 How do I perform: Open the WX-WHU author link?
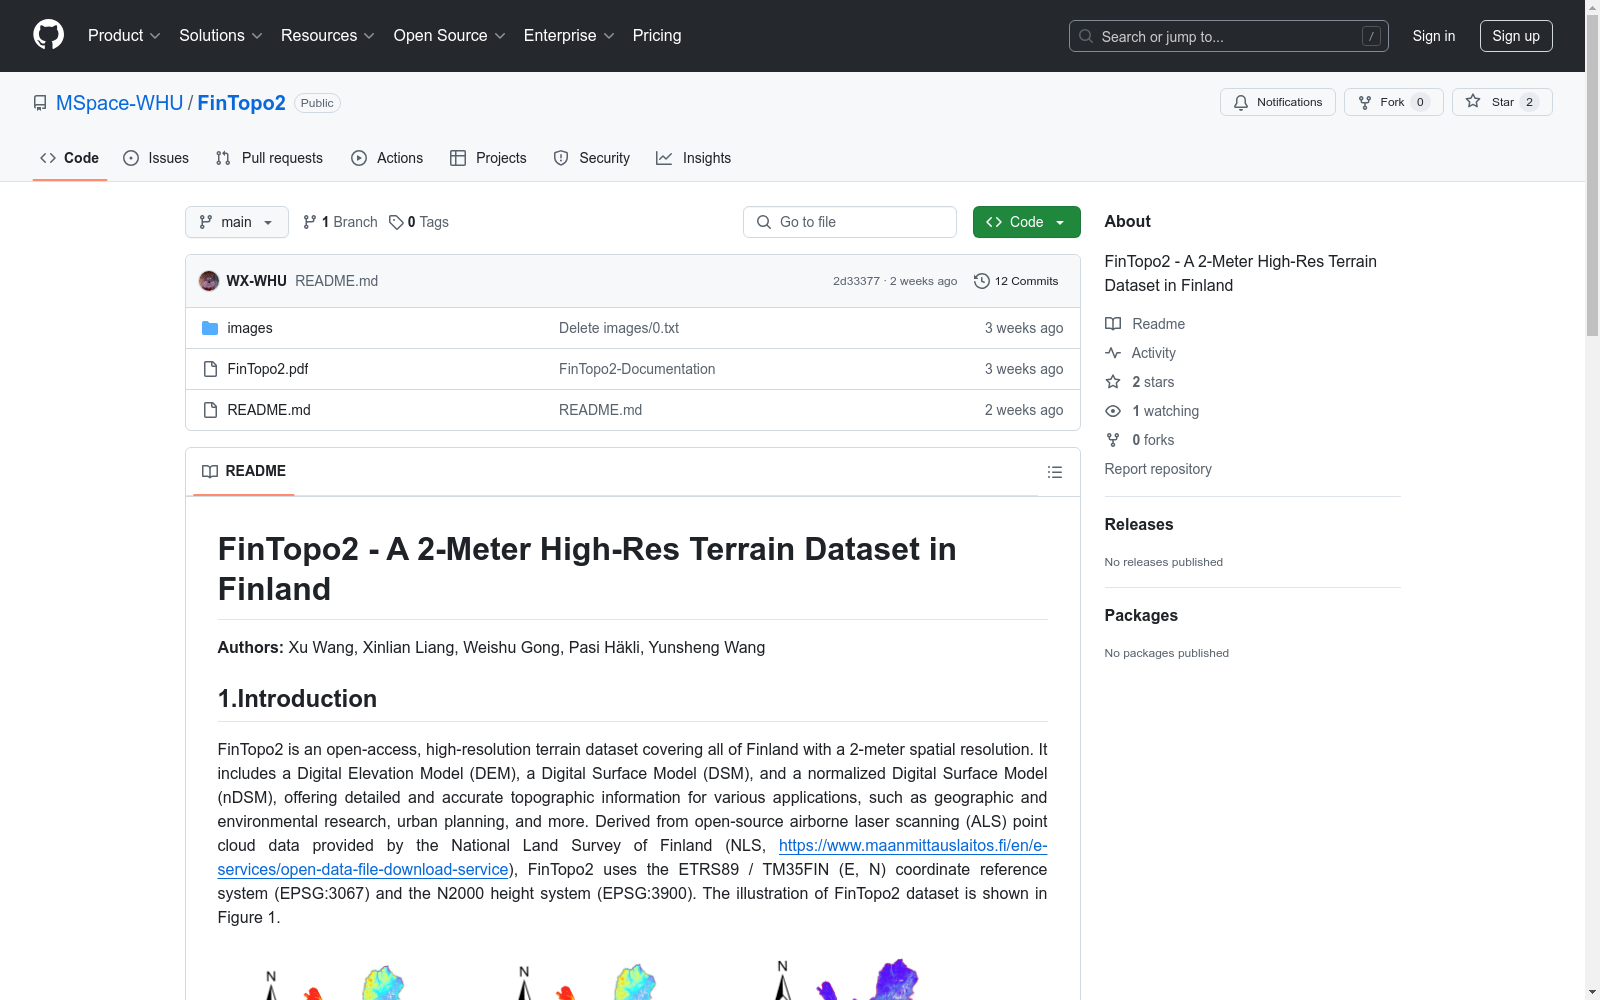point(256,281)
